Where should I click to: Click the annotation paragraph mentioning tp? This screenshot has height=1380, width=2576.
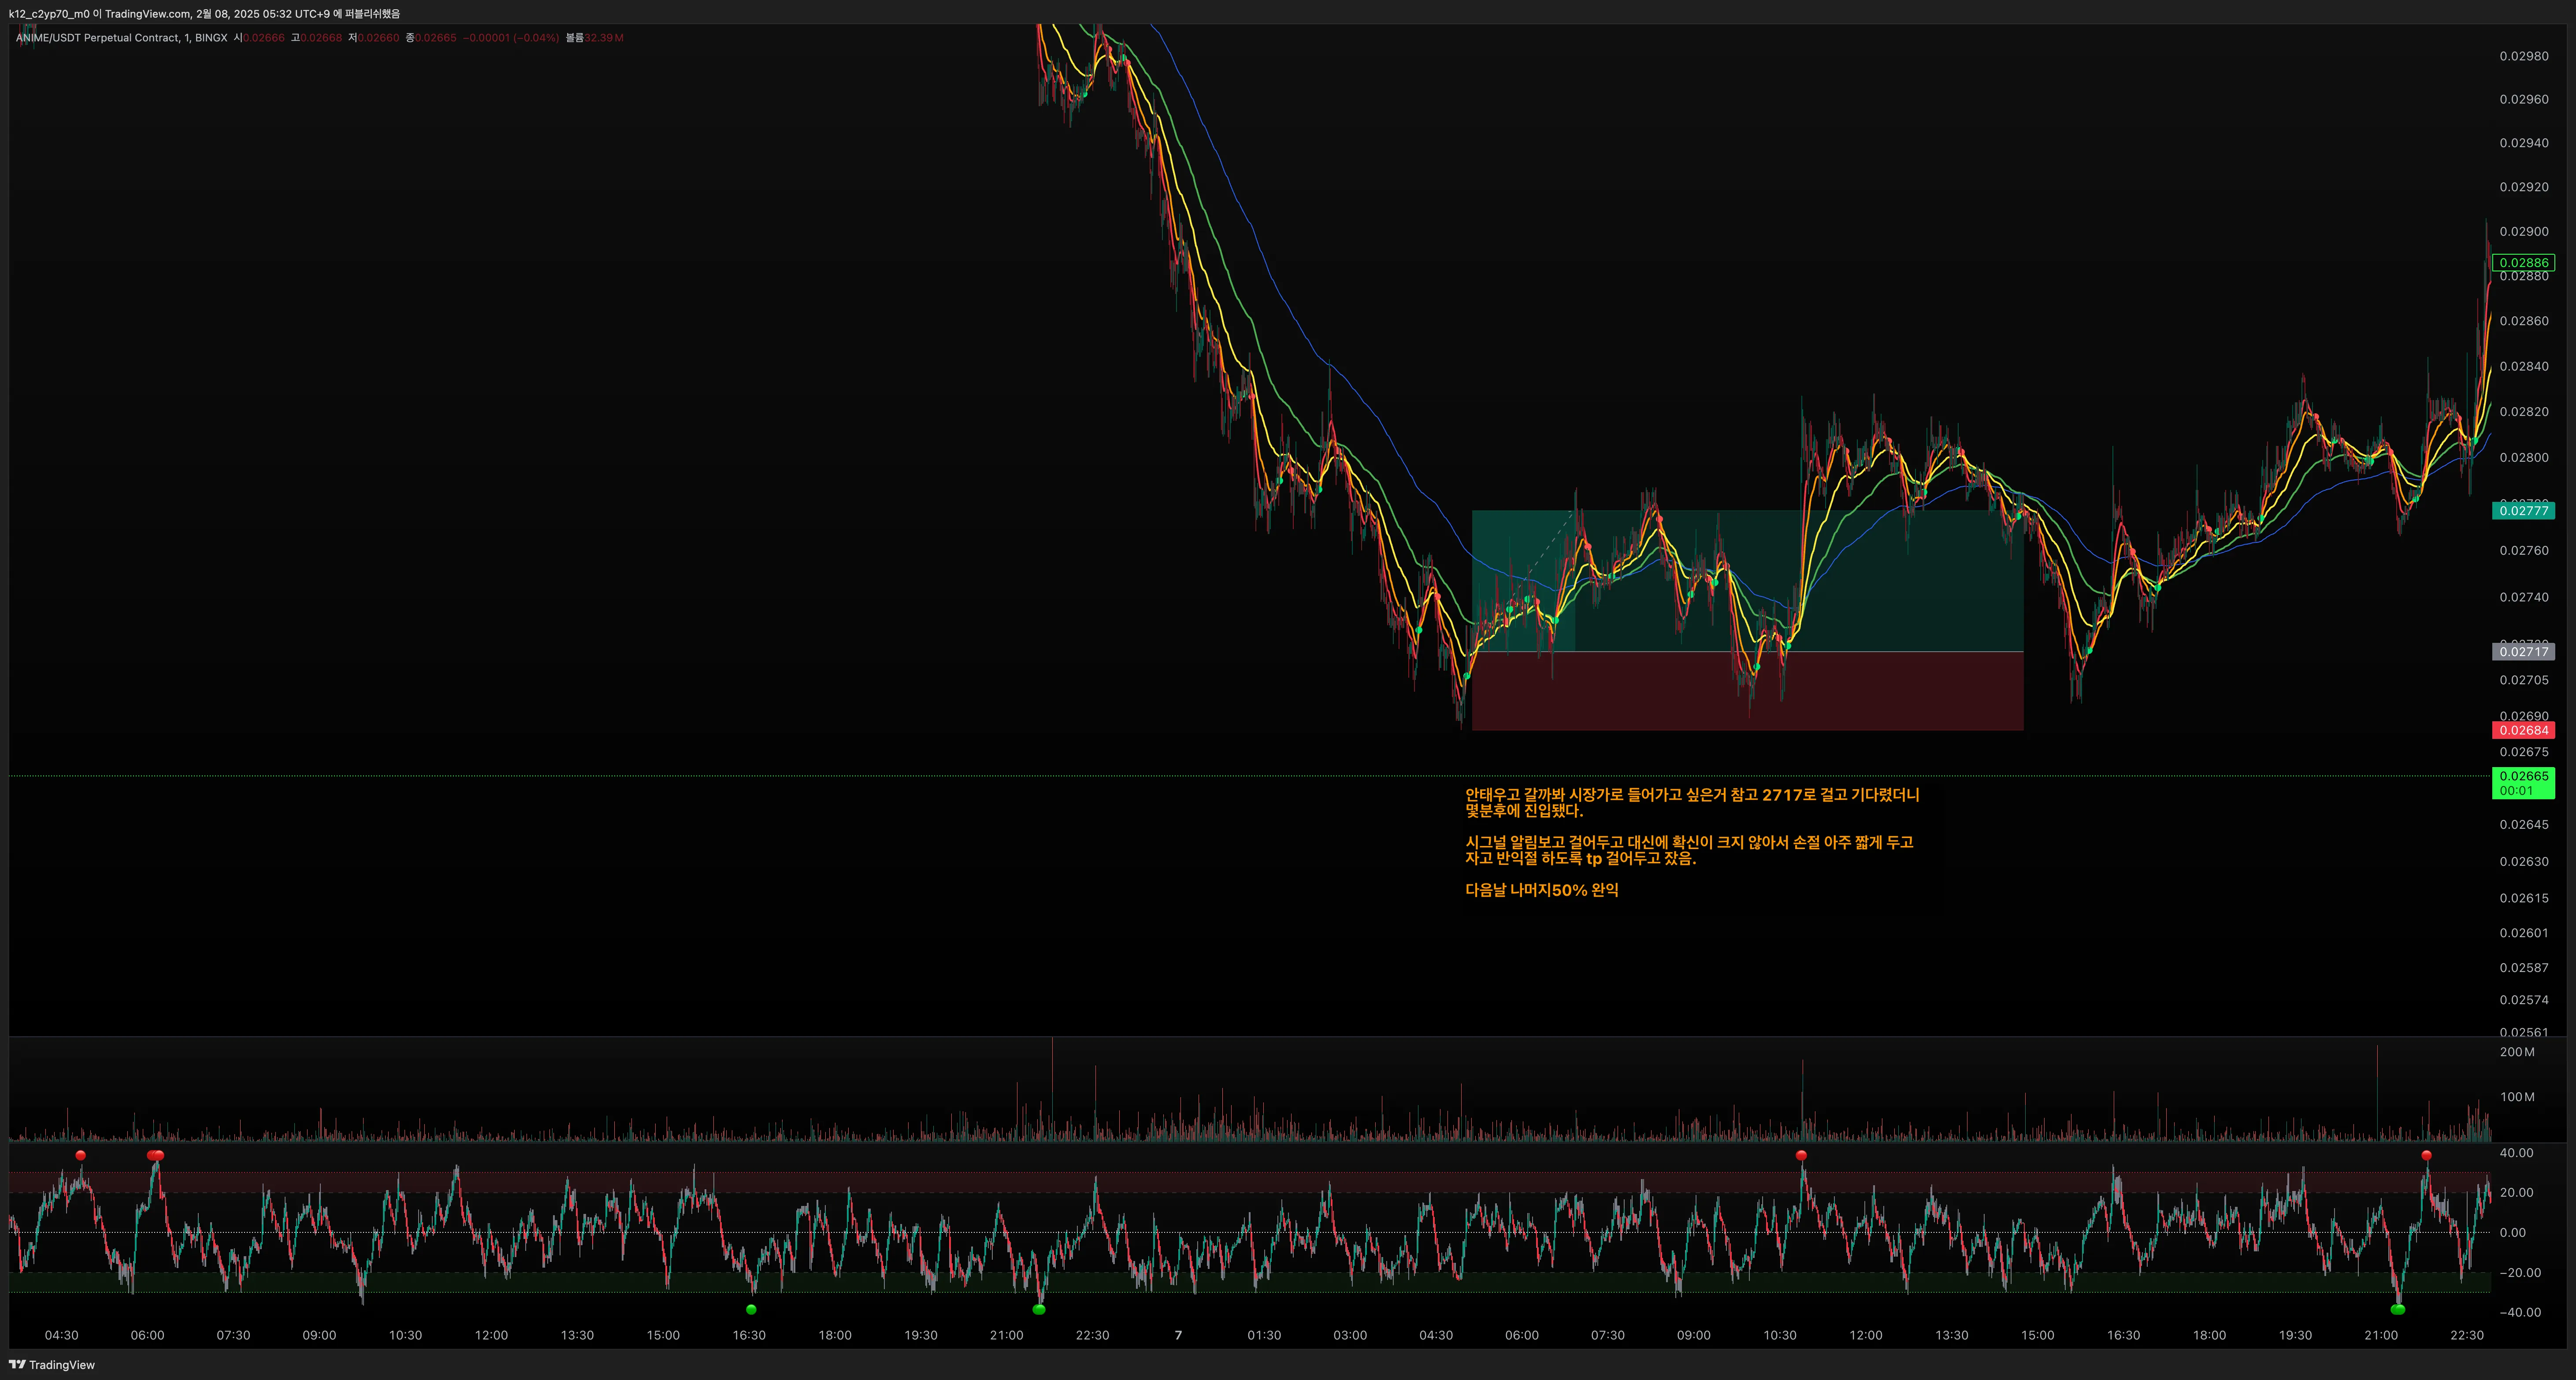click(x=1689, y=850)
